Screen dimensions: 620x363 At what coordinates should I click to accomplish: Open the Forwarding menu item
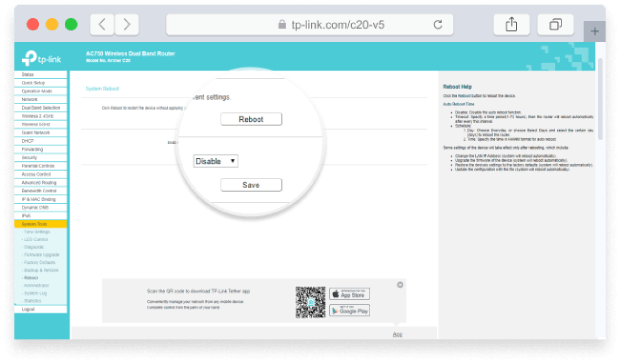41,149
